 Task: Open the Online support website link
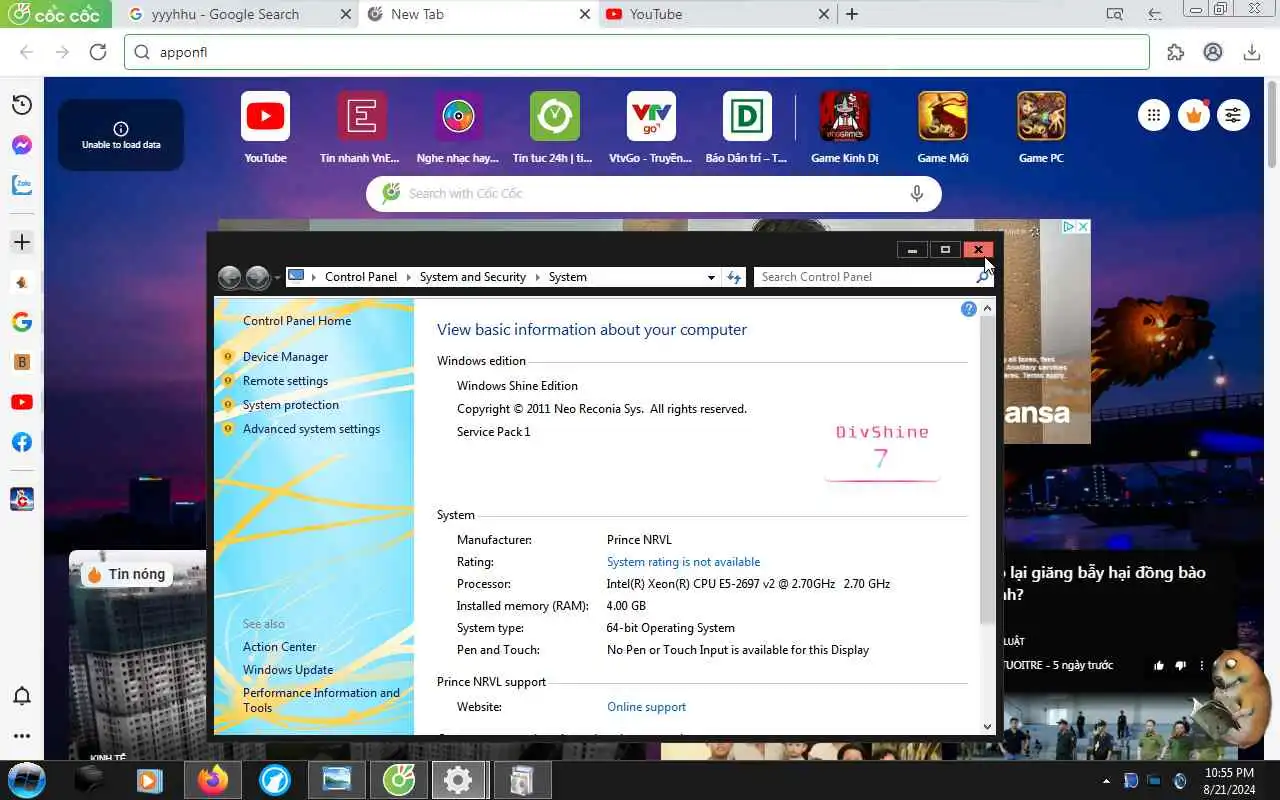point(646,707)
